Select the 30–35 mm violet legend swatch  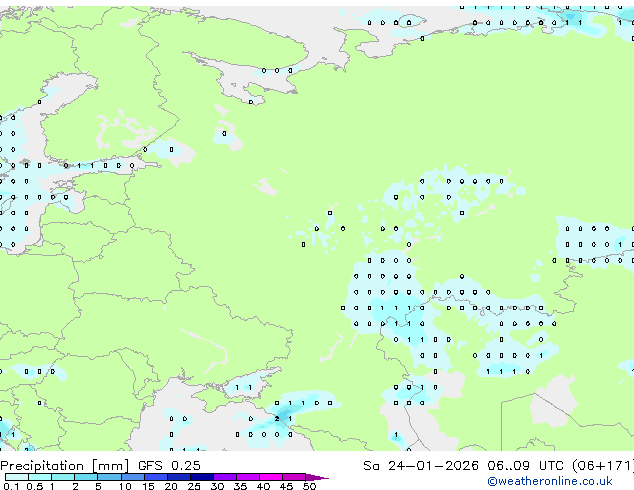click(224, 477)
